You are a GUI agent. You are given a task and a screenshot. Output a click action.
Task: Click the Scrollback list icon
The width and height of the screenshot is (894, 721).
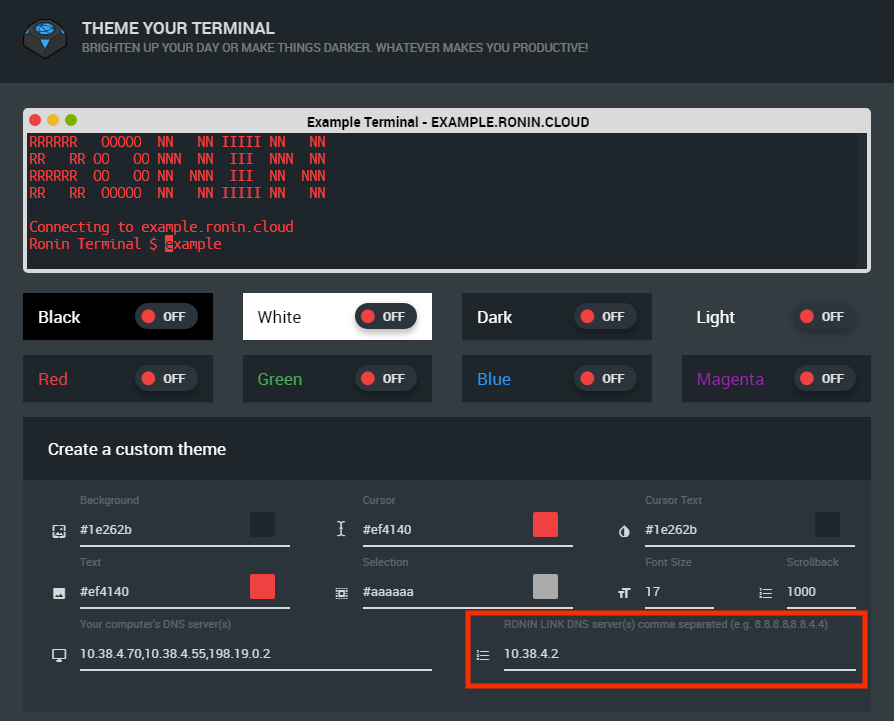[x=766, y=593]
